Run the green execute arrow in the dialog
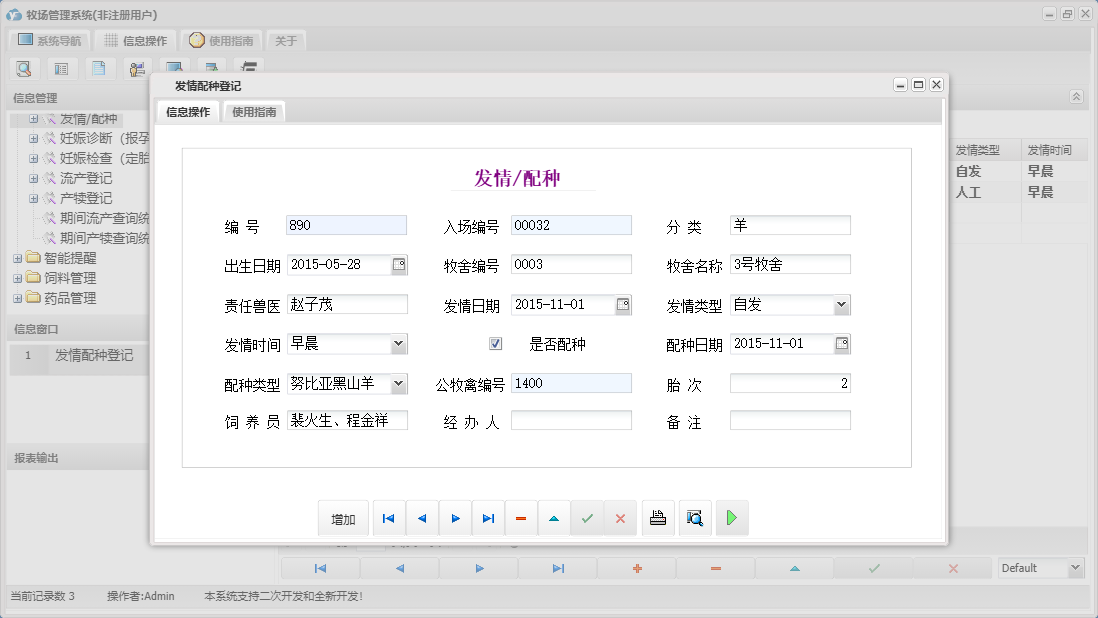Image resolution: width=1098 pixels, height=618 pixels. click(732, 518)
